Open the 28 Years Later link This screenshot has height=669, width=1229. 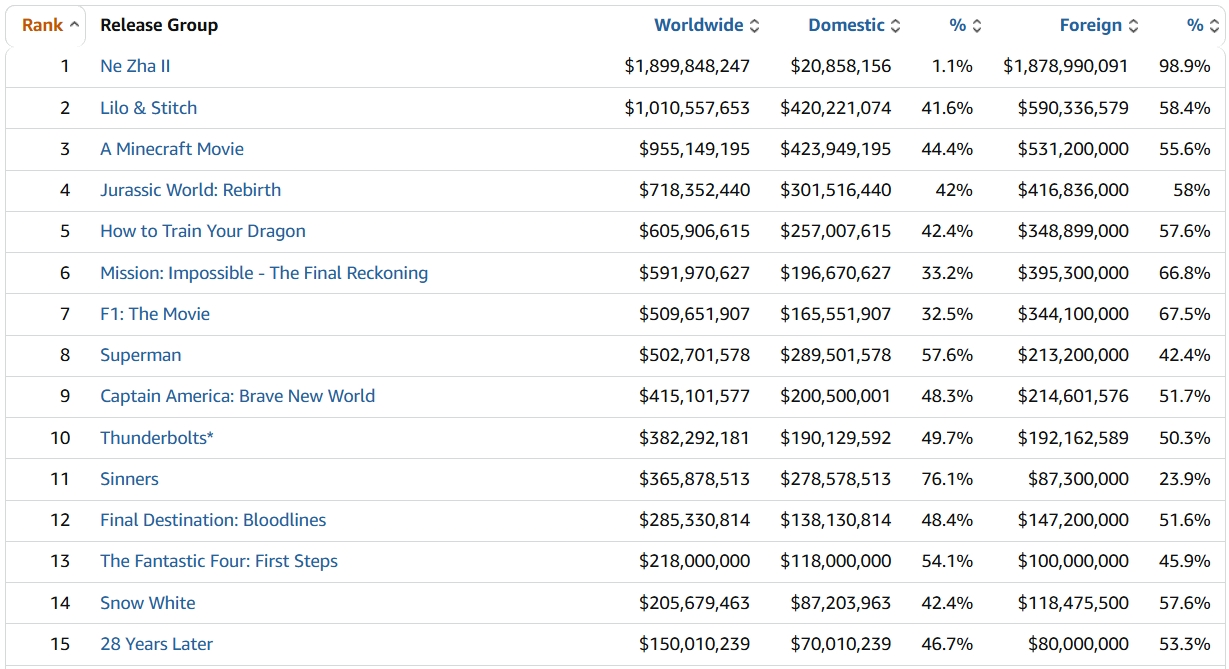[x=156, y=644]
